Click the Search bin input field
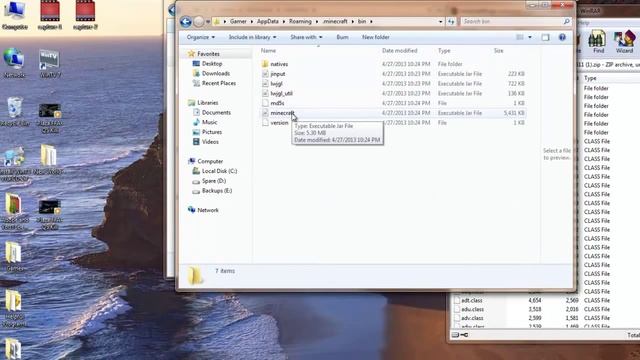This screenshot has width=640, height=360. pos(512,21)
